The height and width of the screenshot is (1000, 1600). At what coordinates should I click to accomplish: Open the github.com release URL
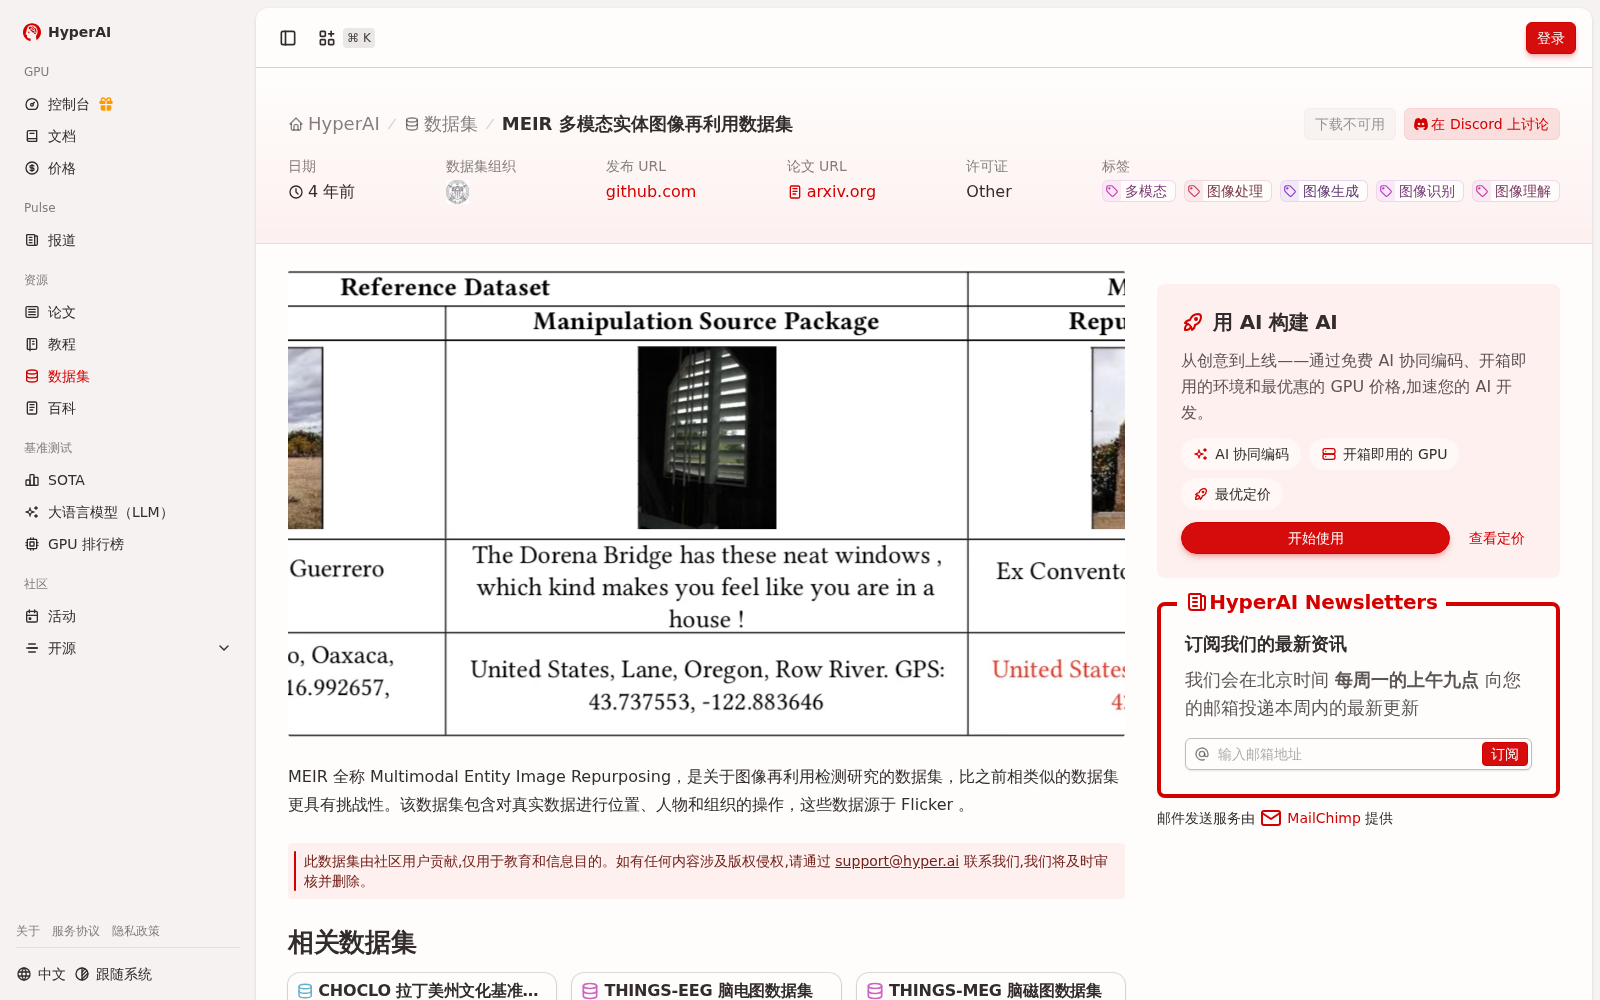(651, 191)
